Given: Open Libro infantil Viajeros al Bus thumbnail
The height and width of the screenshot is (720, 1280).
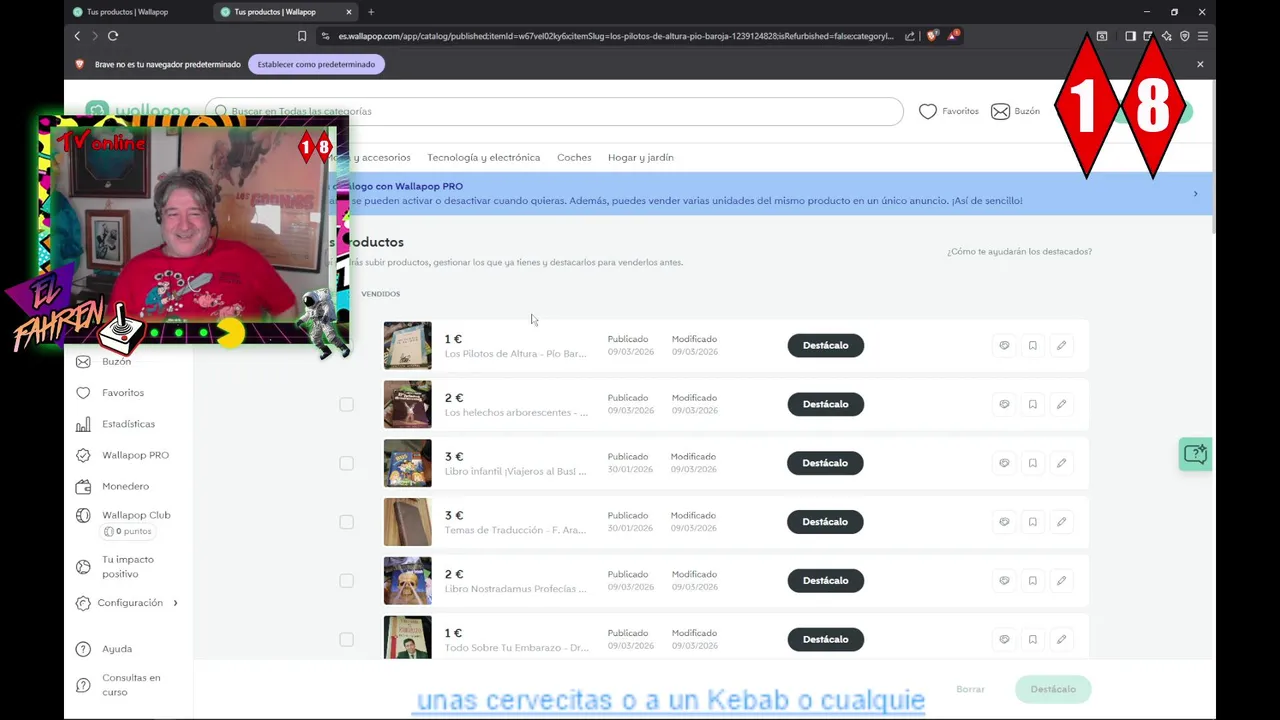Looking at the screenshot, I should tap(408, 463).
